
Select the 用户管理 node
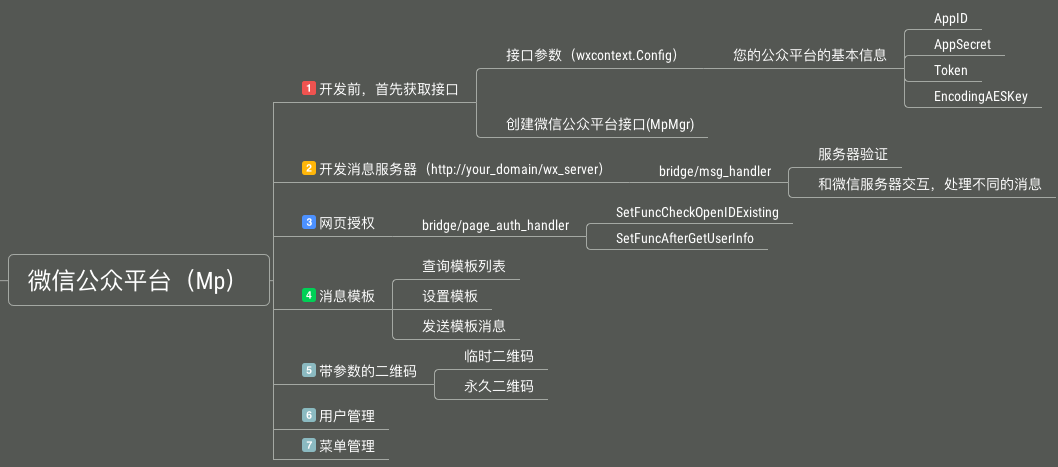[347, 416]
